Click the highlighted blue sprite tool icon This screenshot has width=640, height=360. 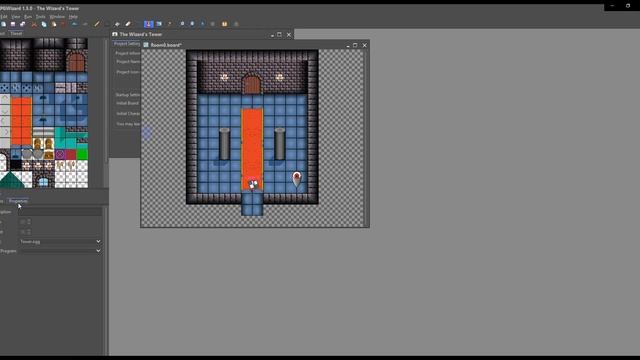tap(149, 24)
